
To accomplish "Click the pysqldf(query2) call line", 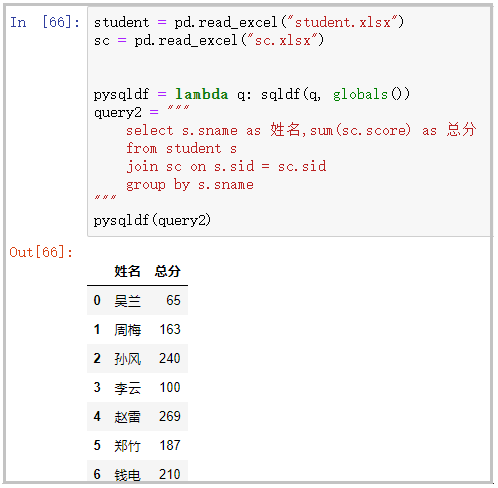I will point(152,221).
